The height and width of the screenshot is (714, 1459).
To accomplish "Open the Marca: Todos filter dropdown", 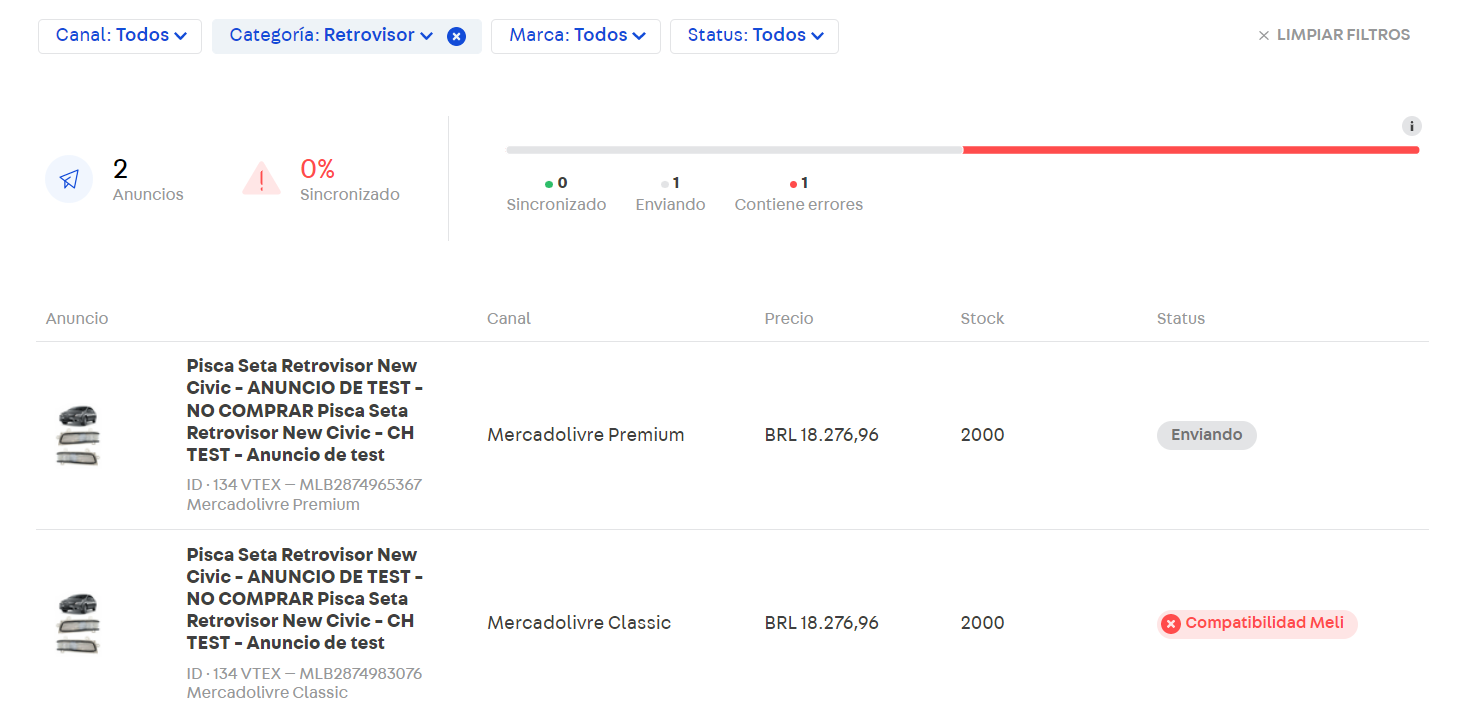I will click(575, 35).
